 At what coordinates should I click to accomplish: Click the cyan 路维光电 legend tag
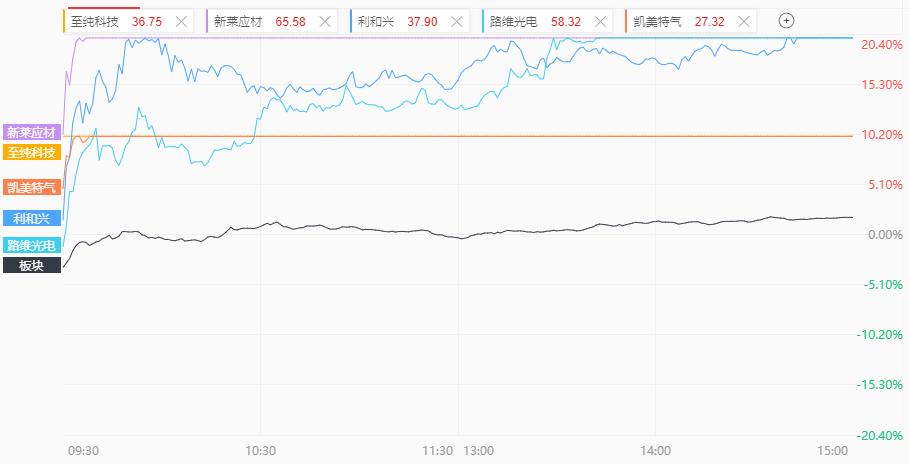click(x=33, y=245)
